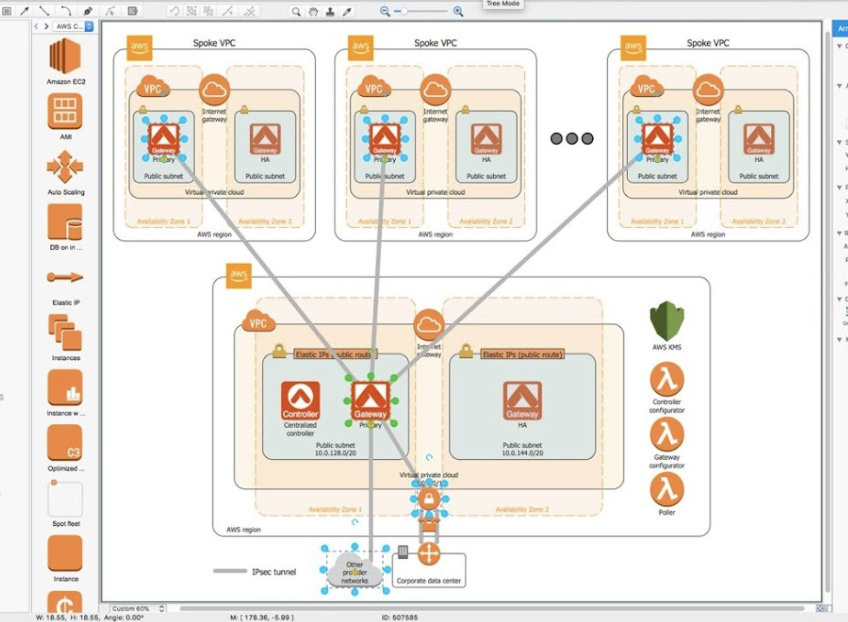The width and height of the screenshot is (848, 622).
Task: Select the Poller lambda icon
Action: pyautogui.click(x=667, y=489)
